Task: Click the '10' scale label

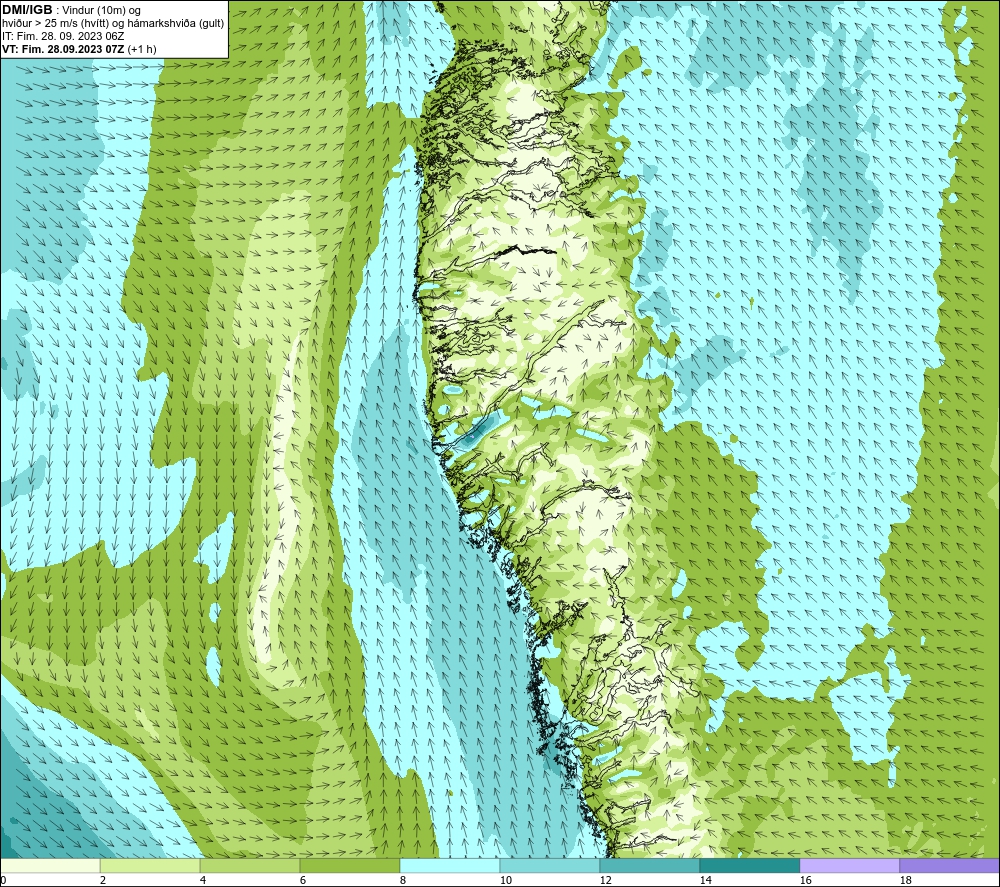Action: click(505, 880)
